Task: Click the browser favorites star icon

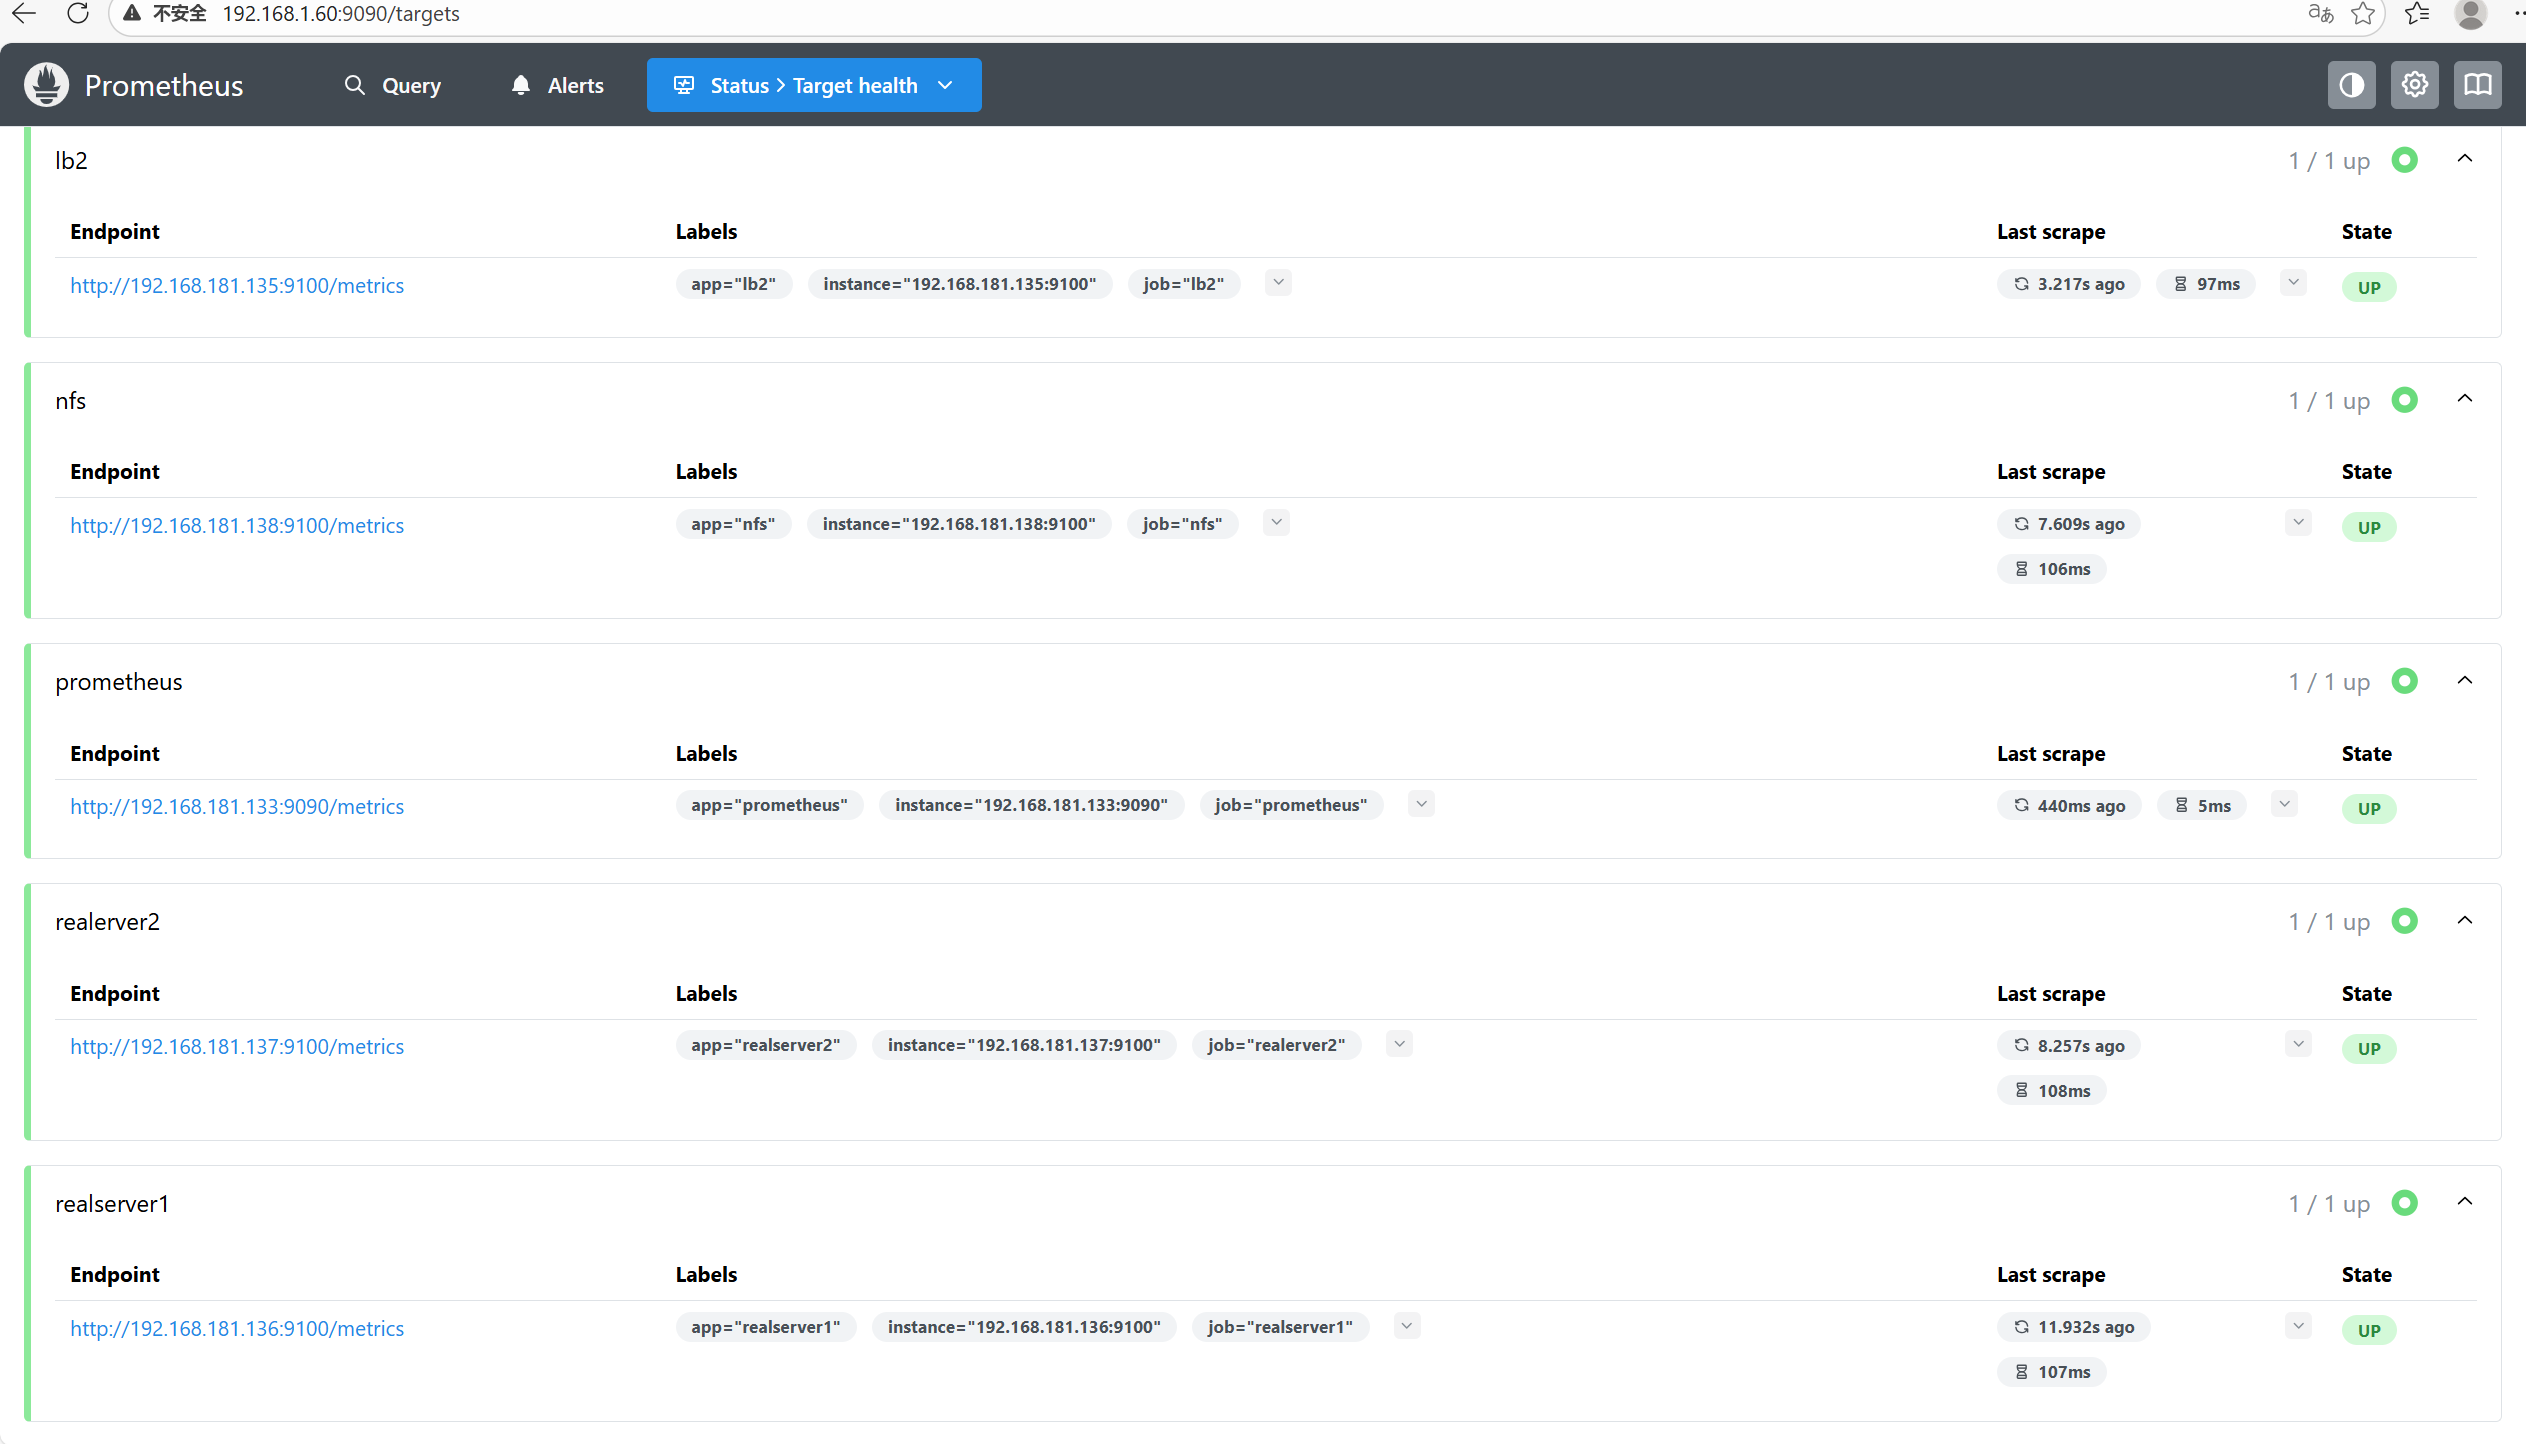Action: [x=2363, y=13]
